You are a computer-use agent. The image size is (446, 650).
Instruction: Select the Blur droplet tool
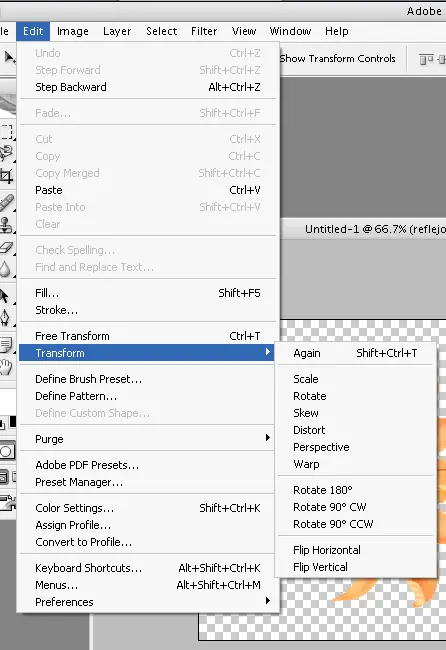5,269
